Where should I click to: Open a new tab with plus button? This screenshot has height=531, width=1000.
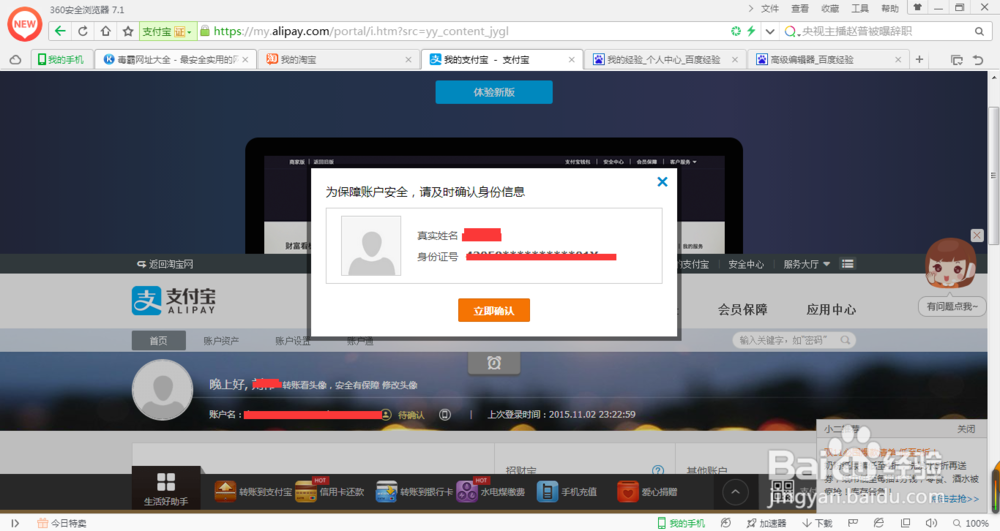919,59
